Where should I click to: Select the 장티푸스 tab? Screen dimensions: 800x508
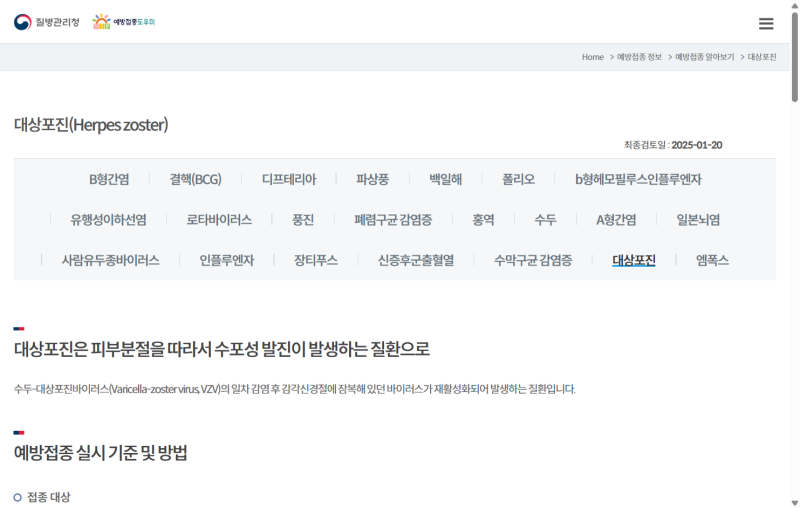pyautogui.click(x=316, y=260)
